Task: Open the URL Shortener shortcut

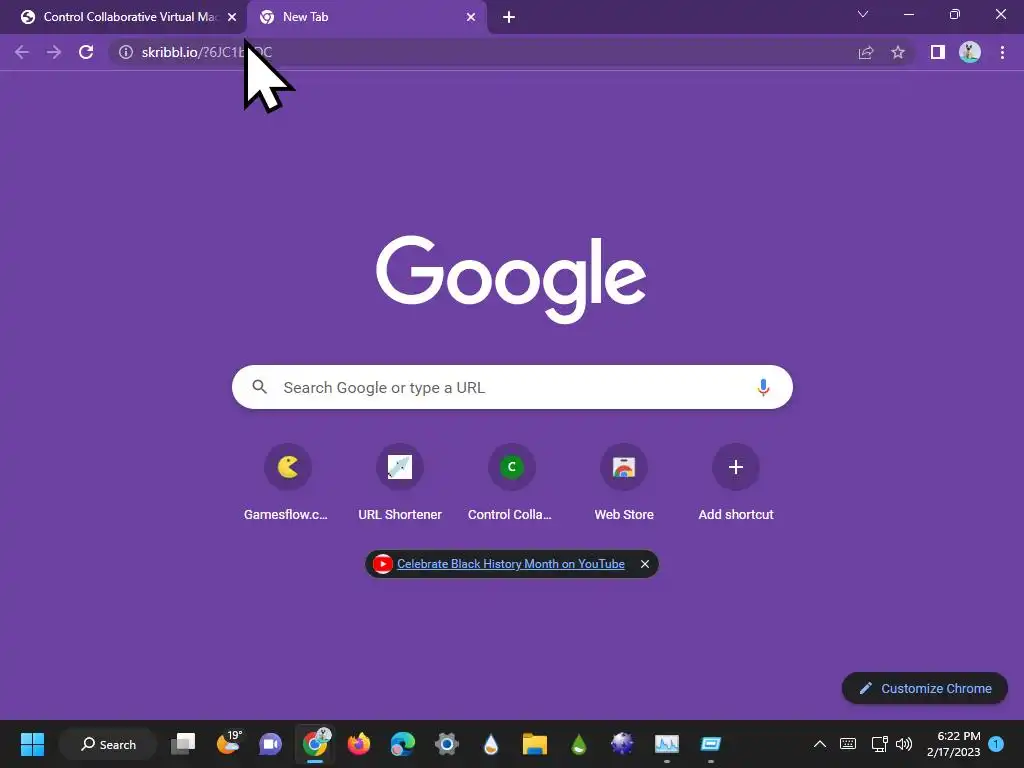Action: click(400, 483)
